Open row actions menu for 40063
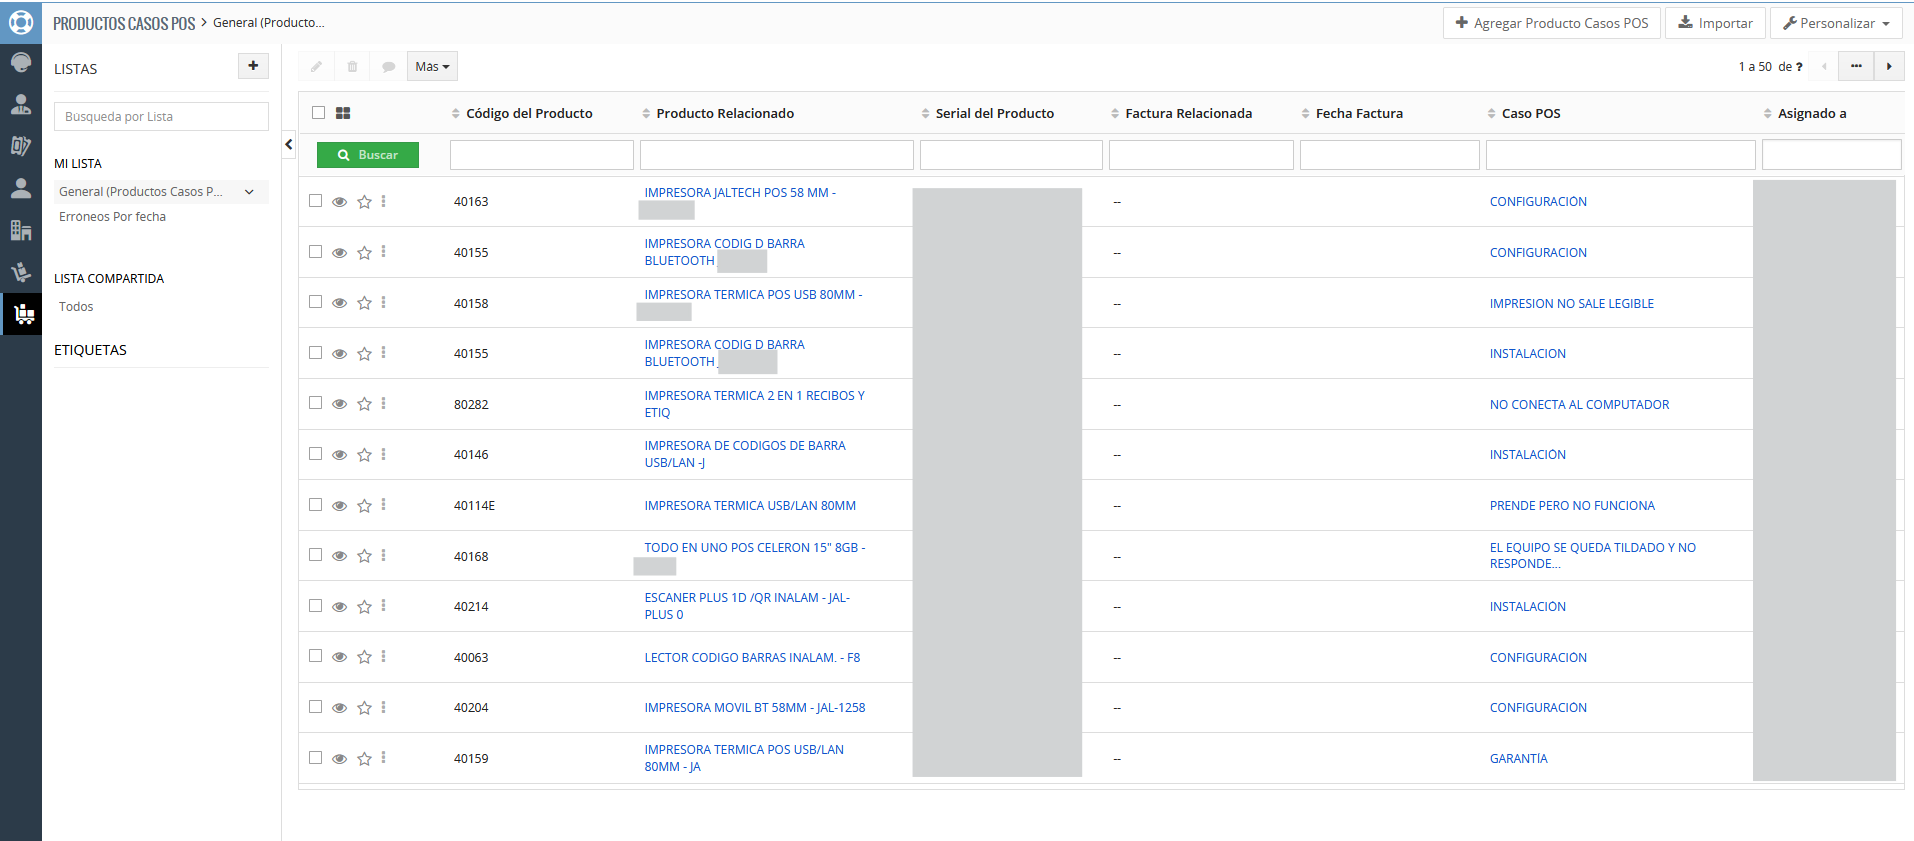The width and height of the screenshot is (1914, 841). click(x=383, y=656)
